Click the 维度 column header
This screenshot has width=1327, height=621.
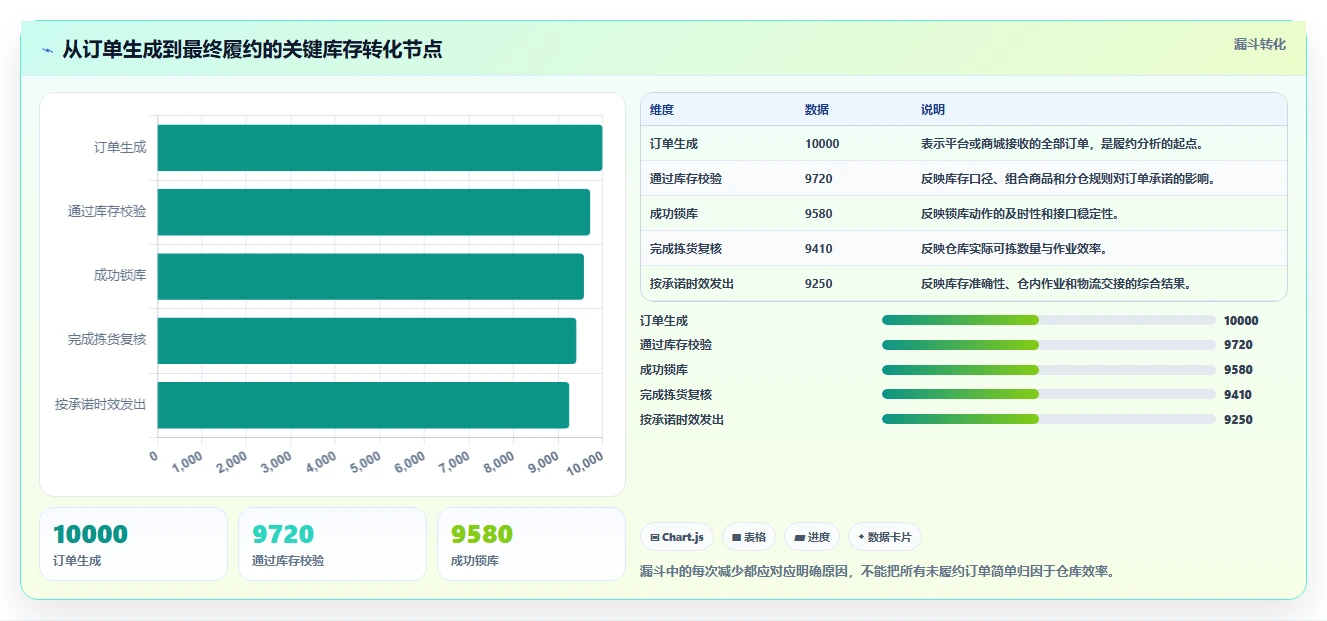(662, 110)
